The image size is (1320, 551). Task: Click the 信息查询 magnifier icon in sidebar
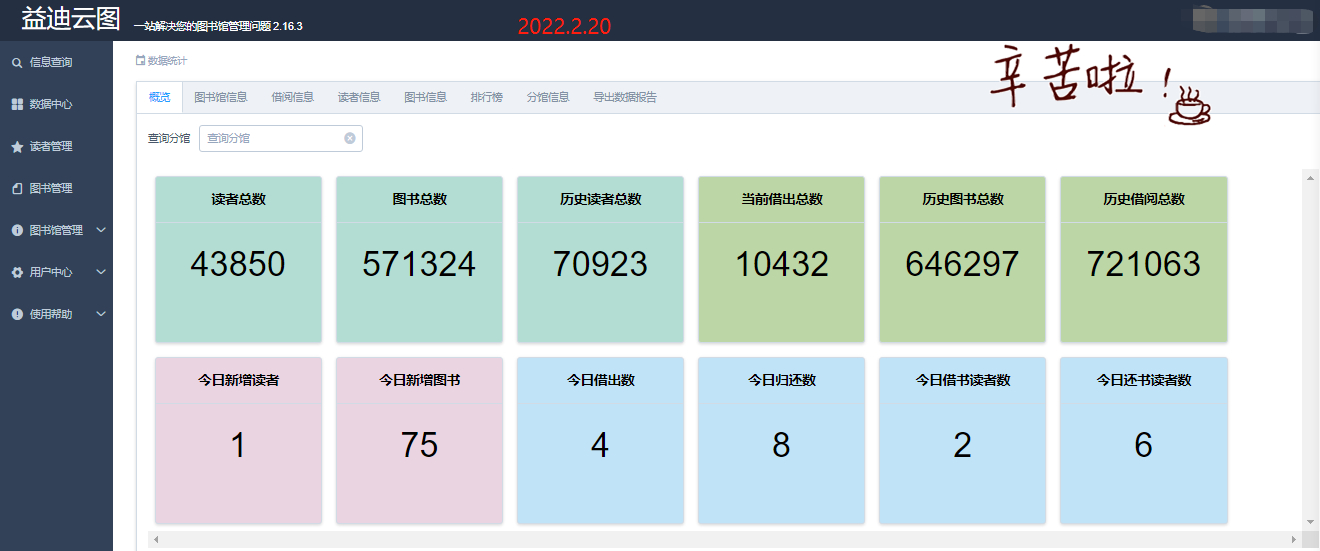(17, 63)
